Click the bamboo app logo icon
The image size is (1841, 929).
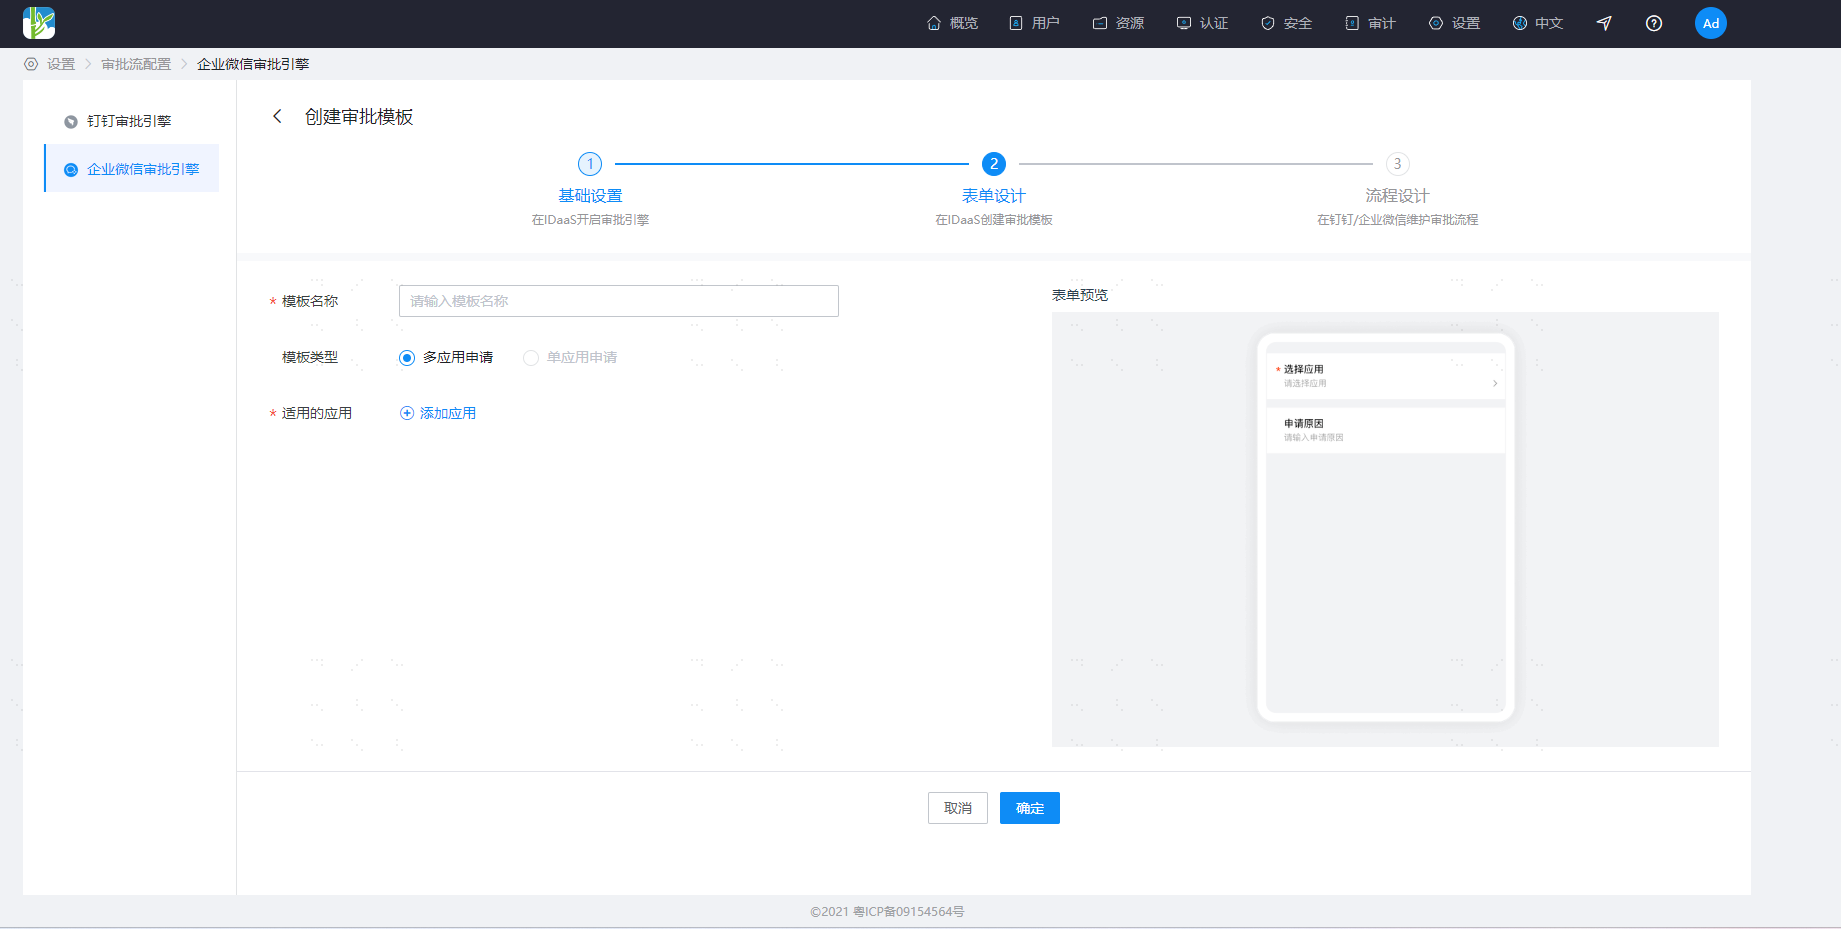click(x=39, y=23)
